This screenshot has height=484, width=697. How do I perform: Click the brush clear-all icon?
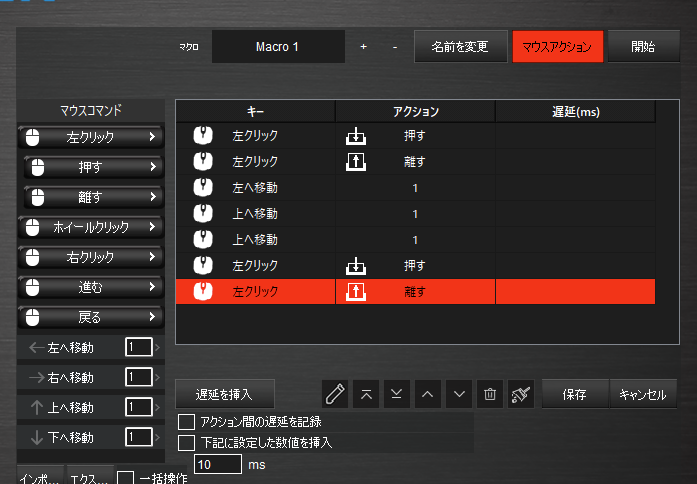coord(519,394)
